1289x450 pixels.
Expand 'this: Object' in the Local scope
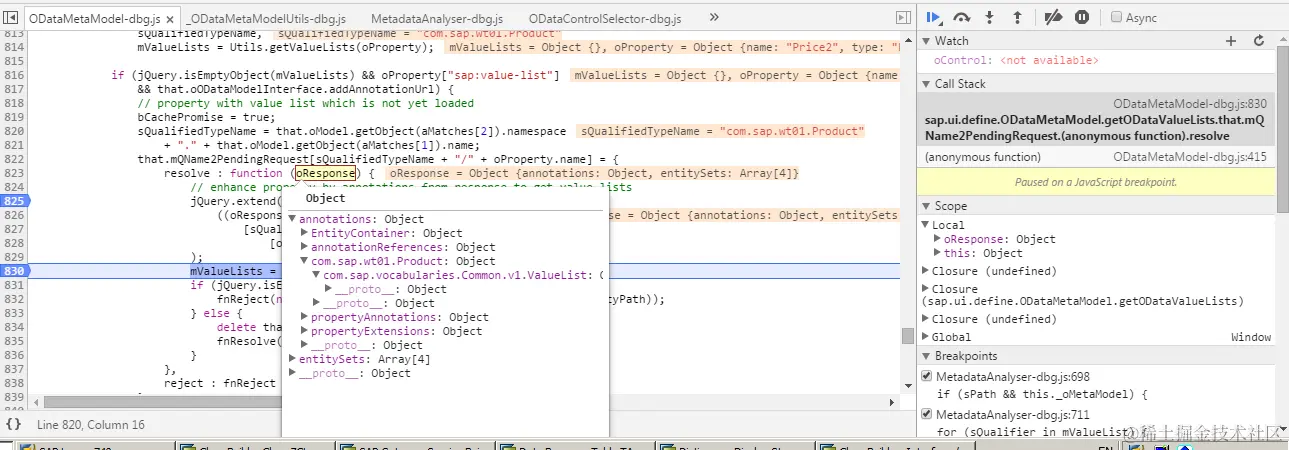[x=938, y=253]
